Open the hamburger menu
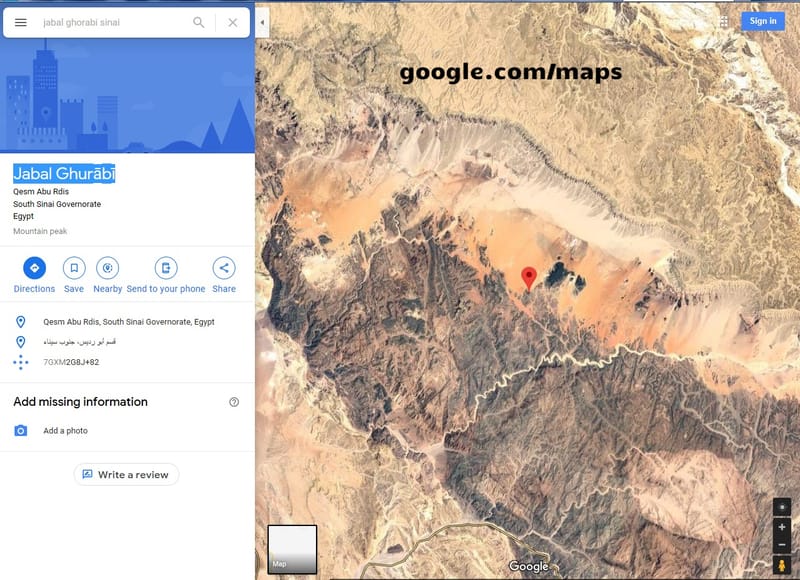The image size is (800, 580). click(x=19, y=22)
